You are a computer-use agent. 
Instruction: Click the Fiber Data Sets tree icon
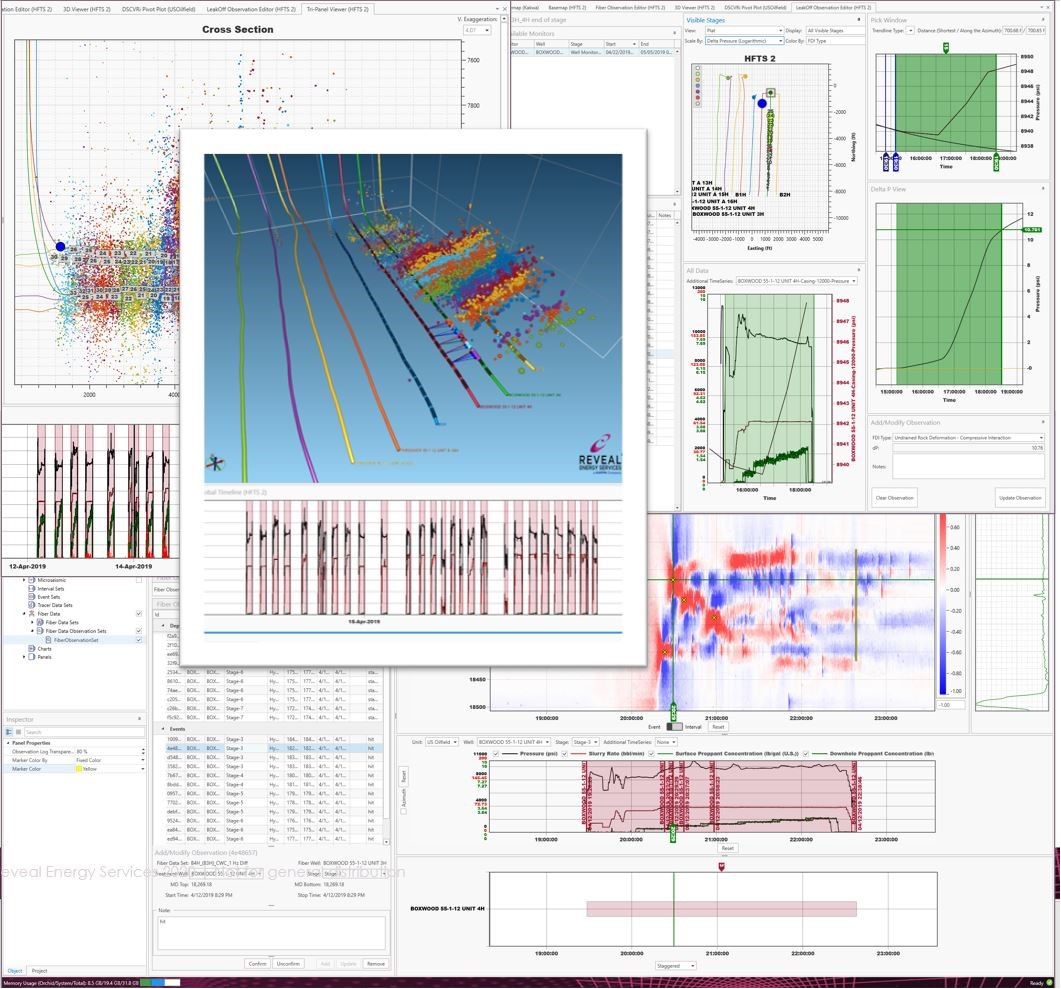[x=40, y=622]
